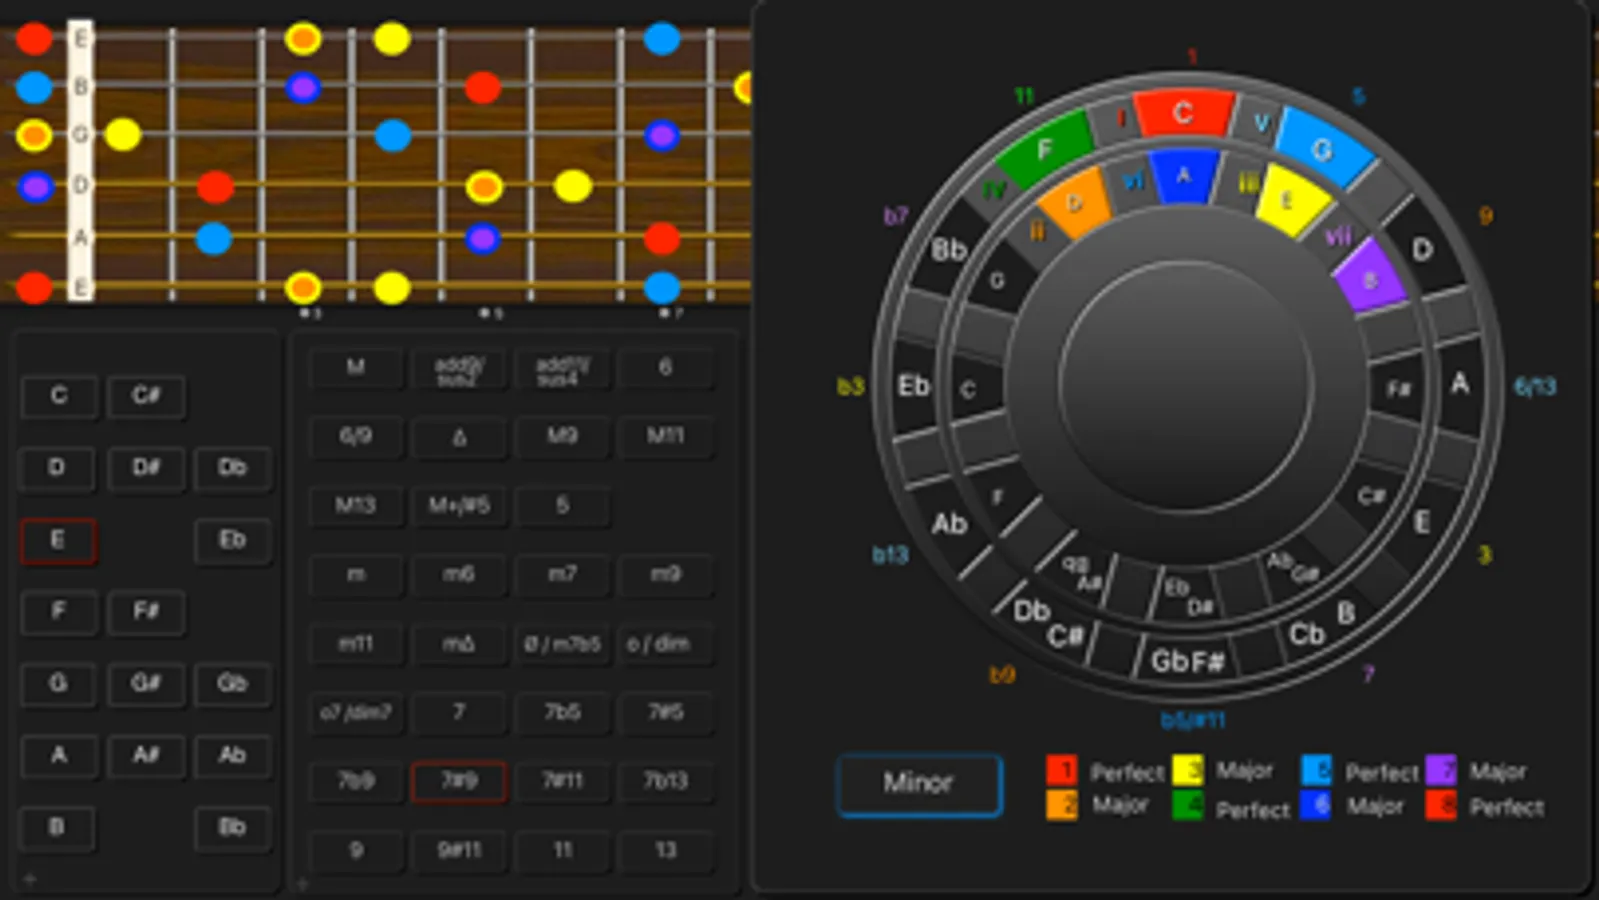1599x900 pixels.
Task: Select the o/dim diminished chord
Action: (665, 644)
